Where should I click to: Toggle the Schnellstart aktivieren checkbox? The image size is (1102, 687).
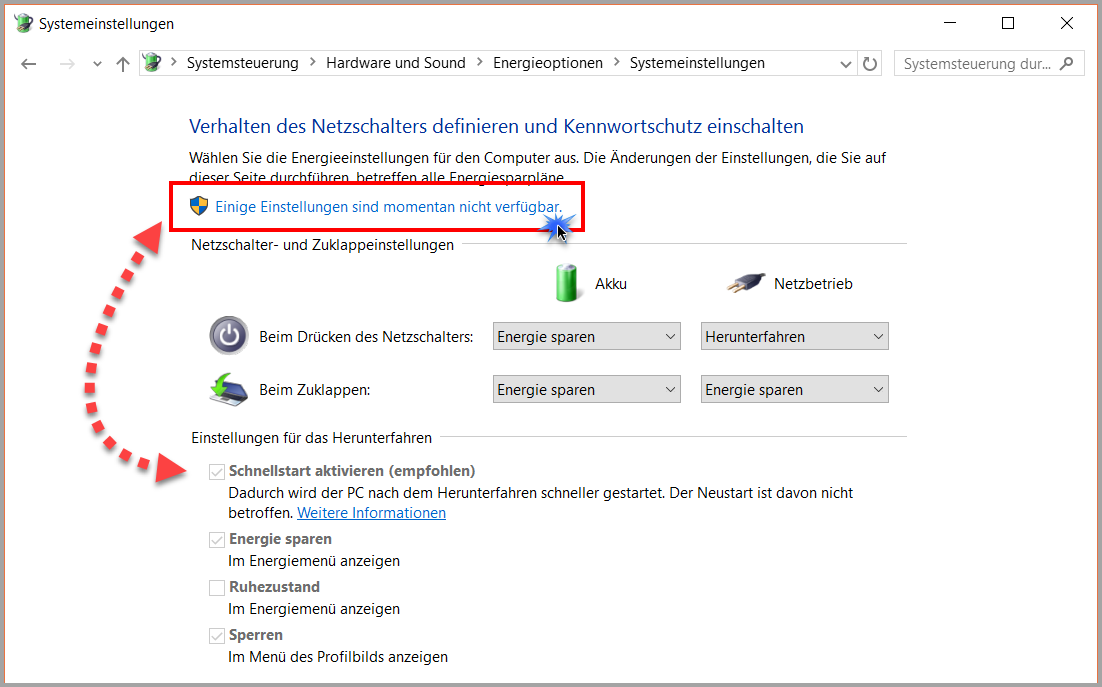pos(217,471)
